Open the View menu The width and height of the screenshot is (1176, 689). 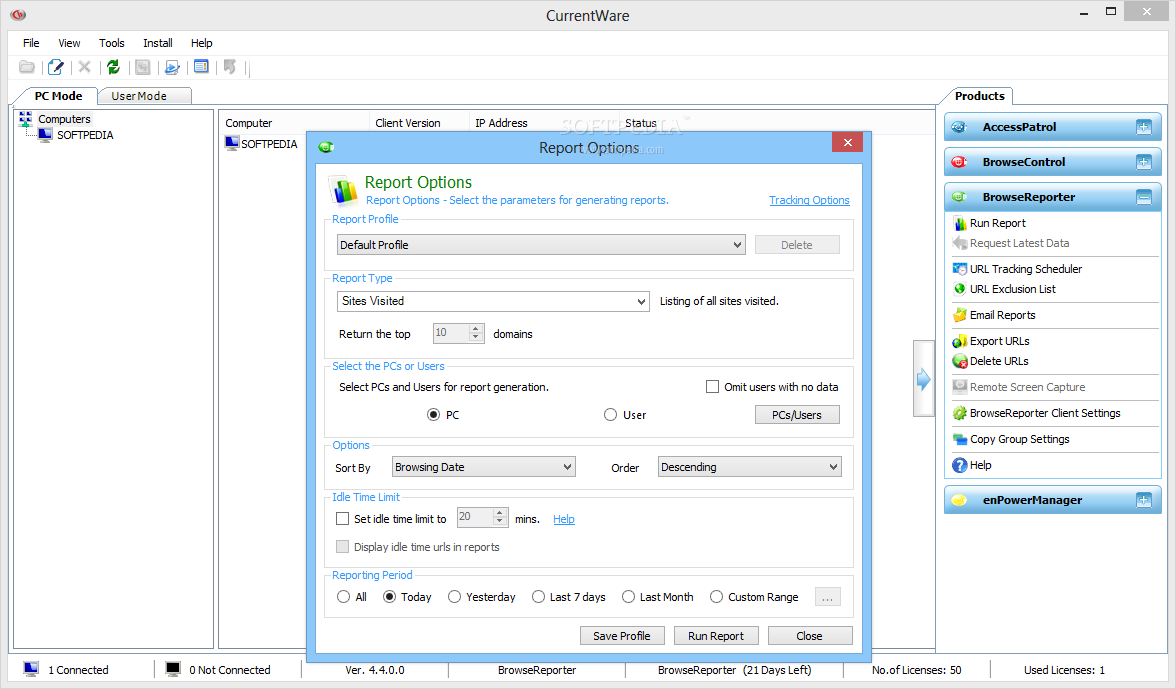(x=69, y=43)
